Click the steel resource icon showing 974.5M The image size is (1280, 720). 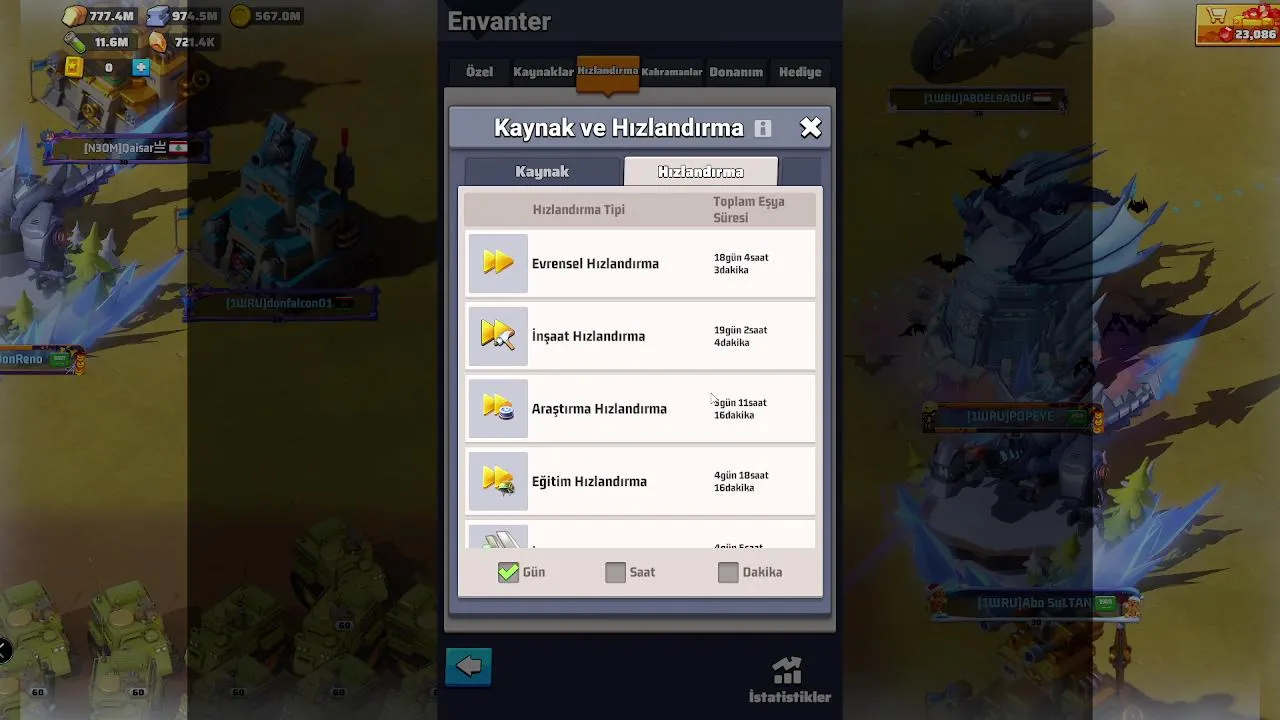[x=158, y=16]
